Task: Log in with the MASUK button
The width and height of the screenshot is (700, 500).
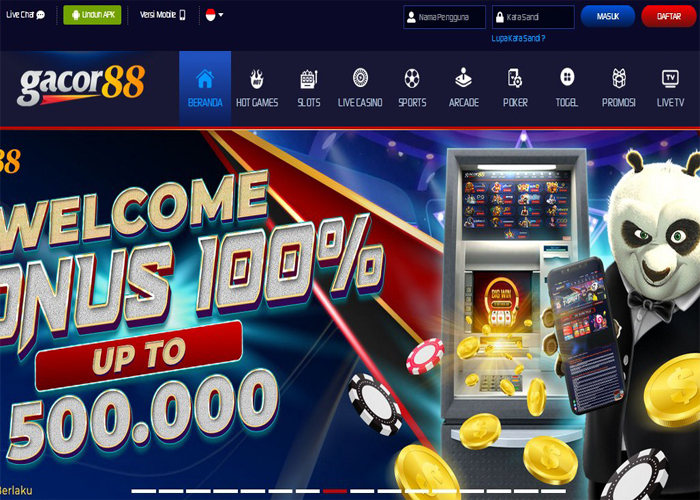Action: coord(608,17)
